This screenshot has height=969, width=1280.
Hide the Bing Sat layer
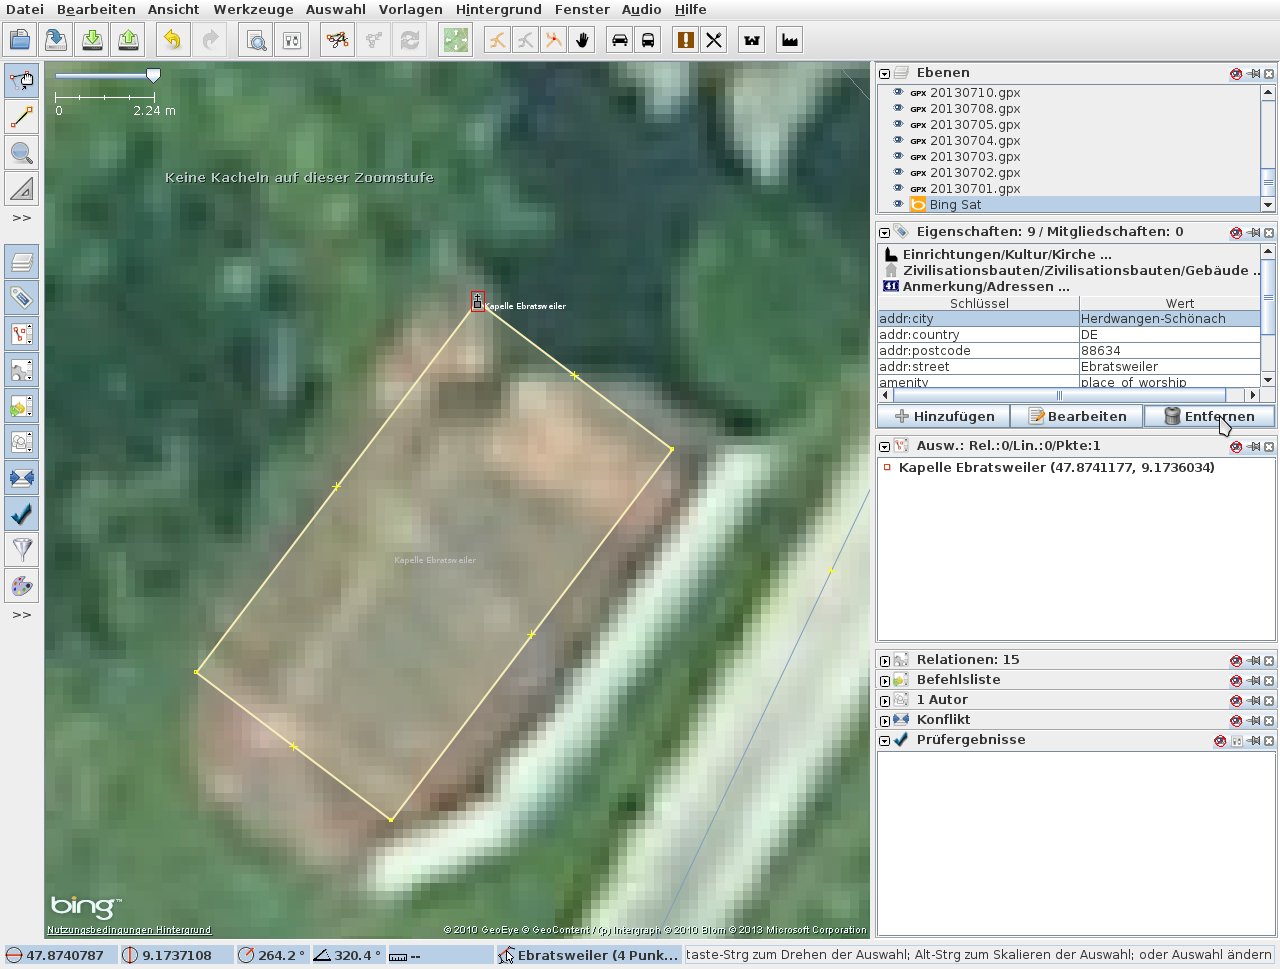coord(898,204)
